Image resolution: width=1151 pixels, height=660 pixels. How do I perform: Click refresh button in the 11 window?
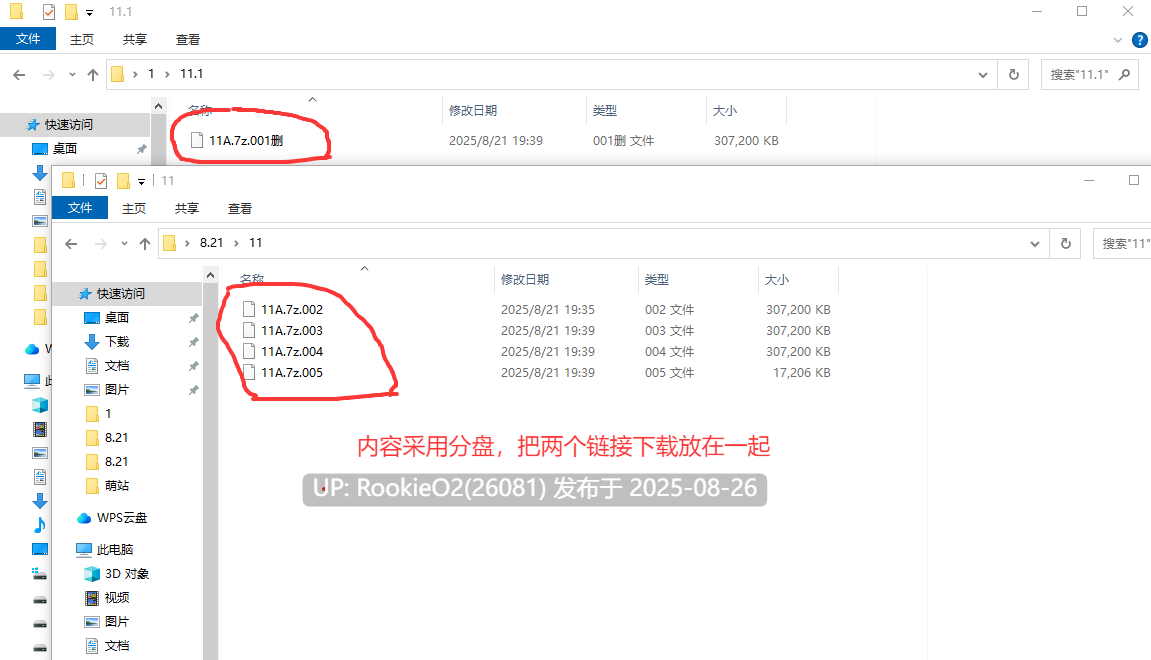(x=1066, y=243)
